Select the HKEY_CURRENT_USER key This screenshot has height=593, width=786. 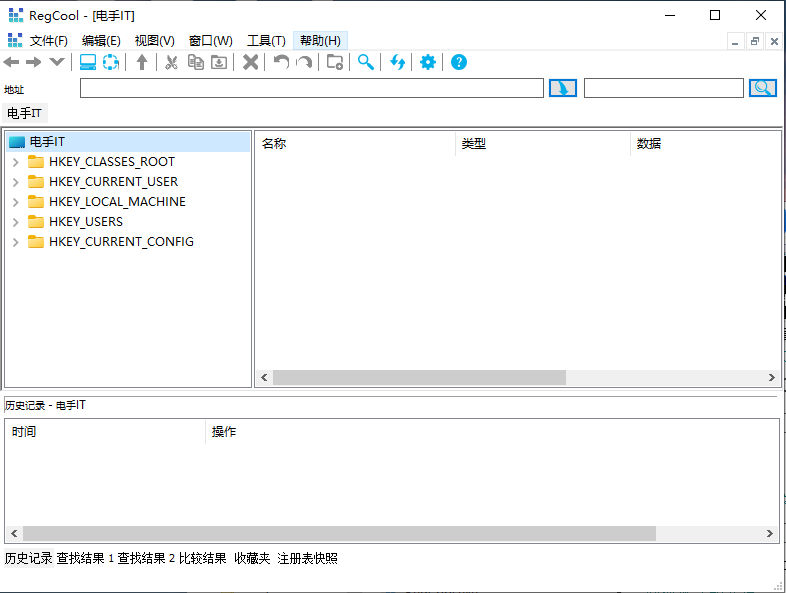click(x=113, y=182)
